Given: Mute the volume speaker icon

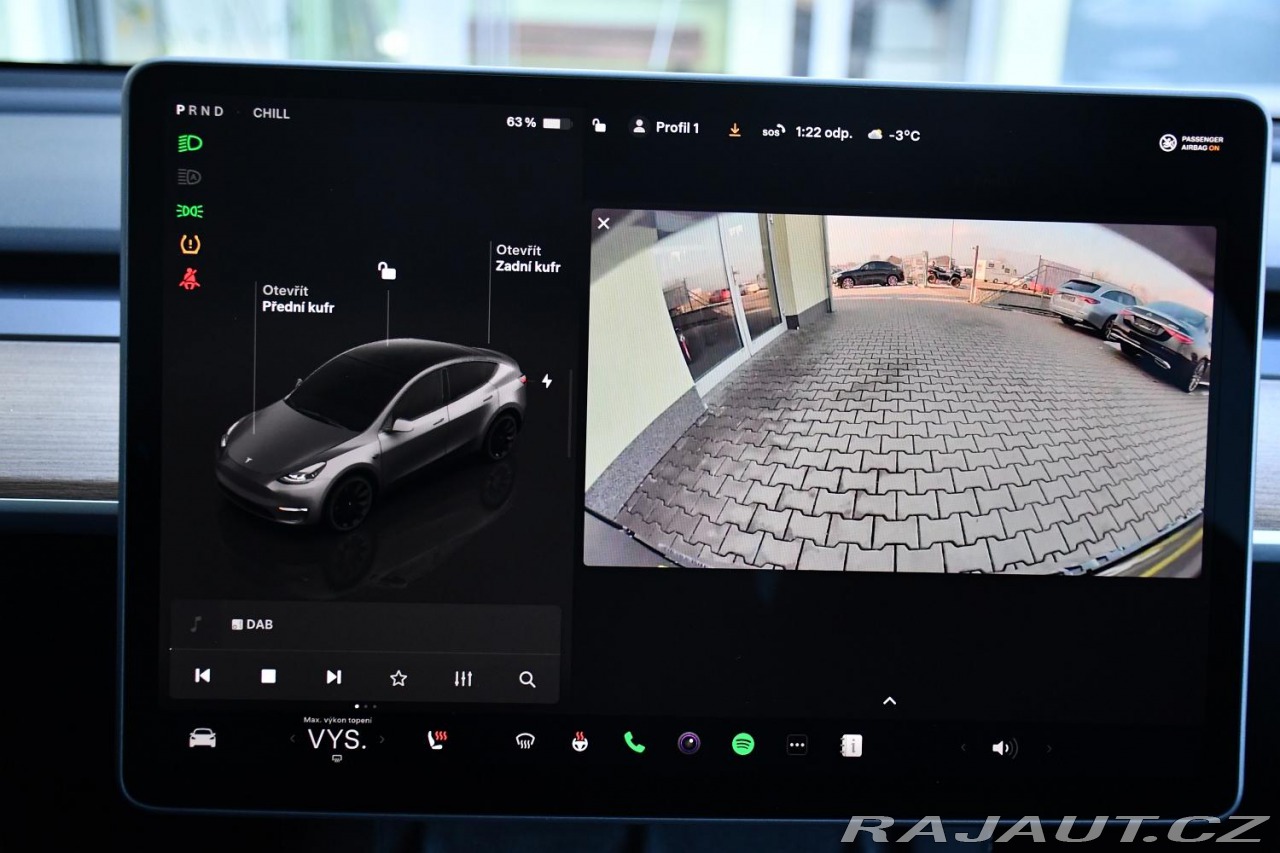Looking at the screenshot, I should coord(1003,748).
